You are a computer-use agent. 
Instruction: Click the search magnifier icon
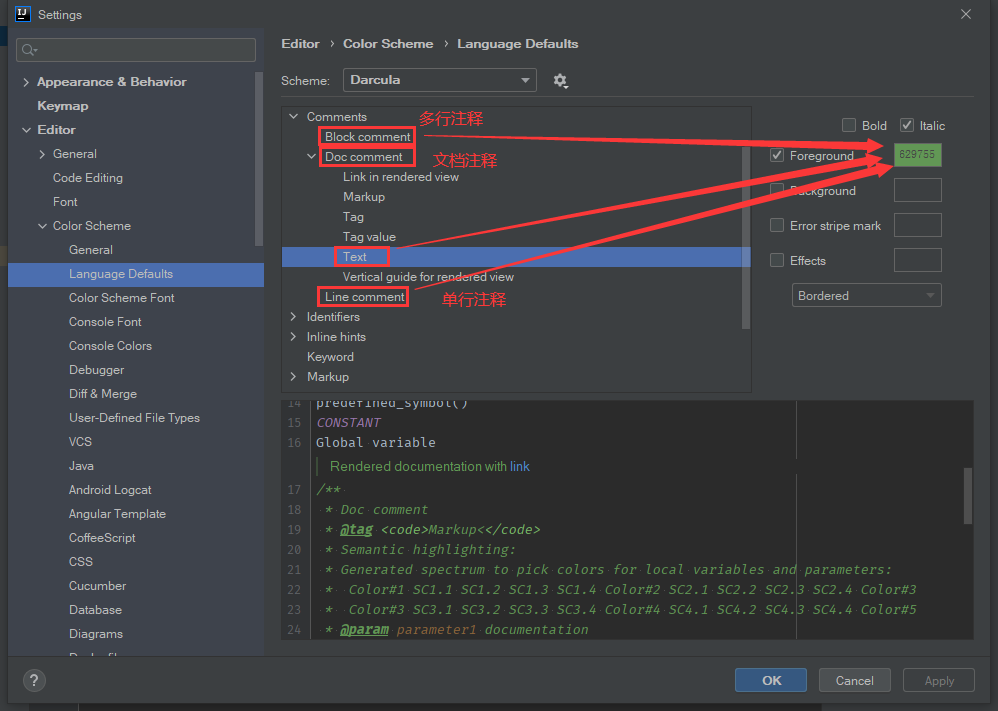pos(29,50)
